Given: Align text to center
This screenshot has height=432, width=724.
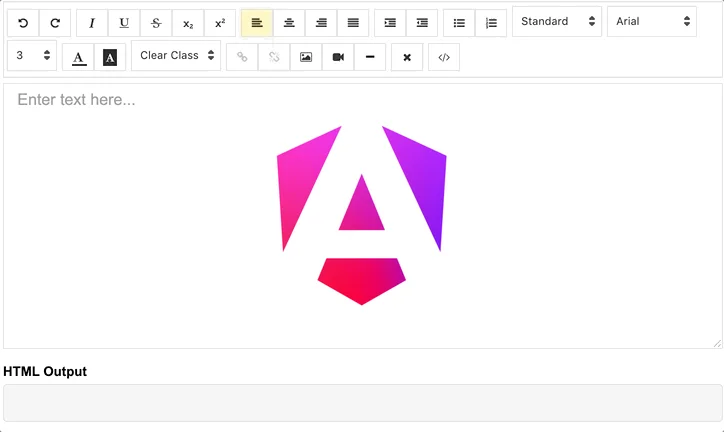Looking at the screenshot, I should pyautogui.click(x=289, y=23).
